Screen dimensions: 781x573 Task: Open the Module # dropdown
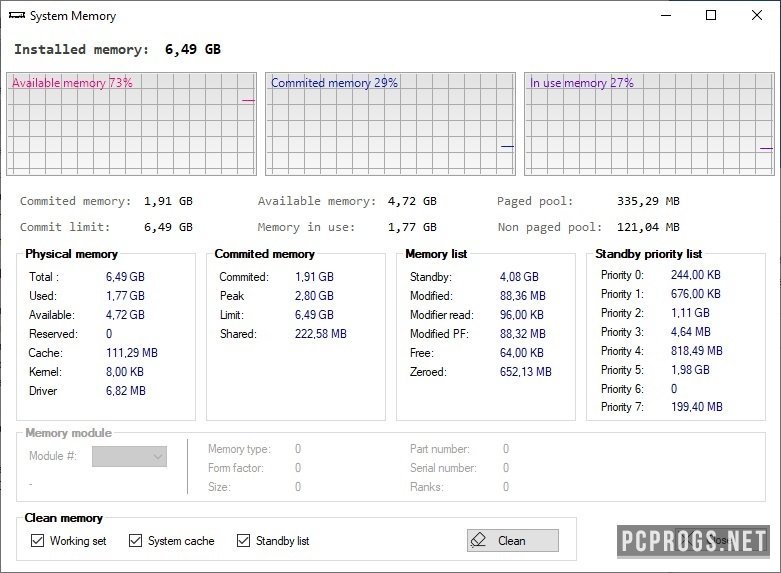point(130,456)
